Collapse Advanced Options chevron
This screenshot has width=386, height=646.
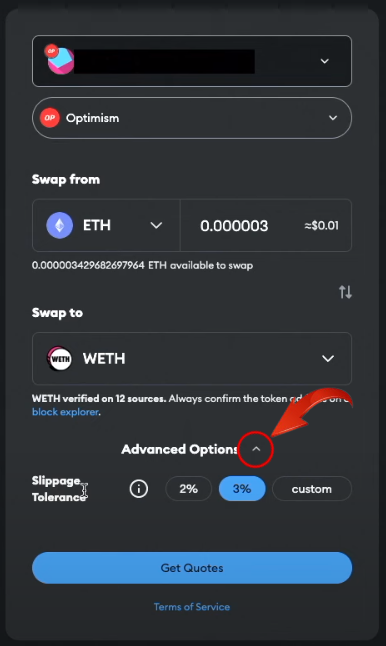256,449
